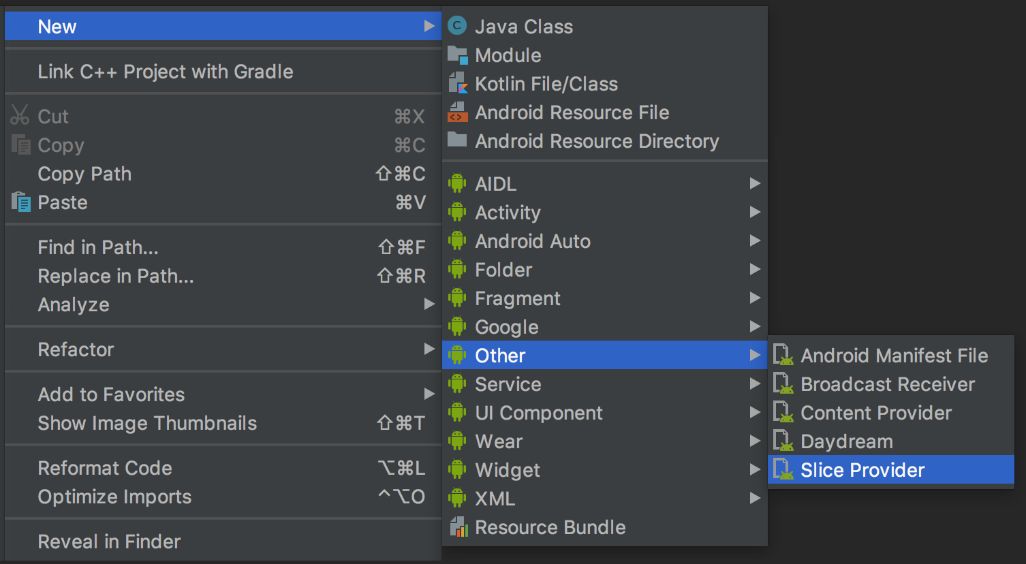1026x564 pixels.
Task: Select Content Provider template
Action: click(x=876, y=413)
